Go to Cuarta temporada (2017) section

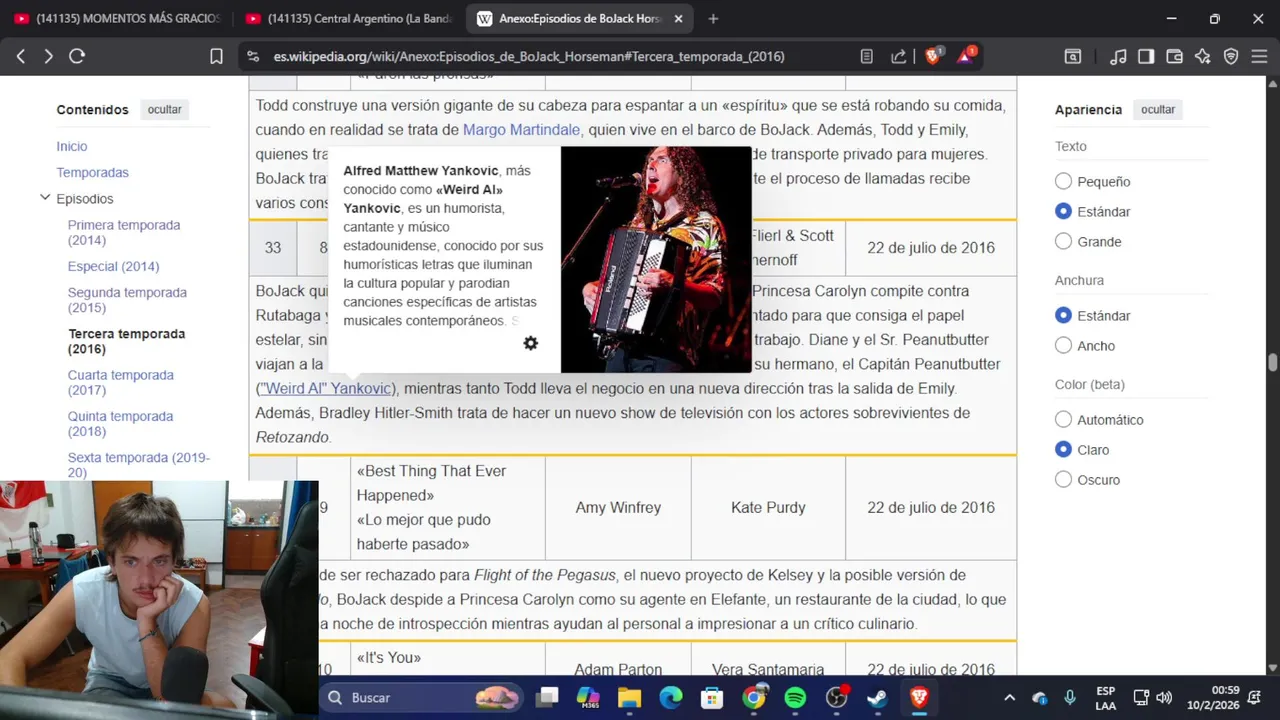pos(121,382)
